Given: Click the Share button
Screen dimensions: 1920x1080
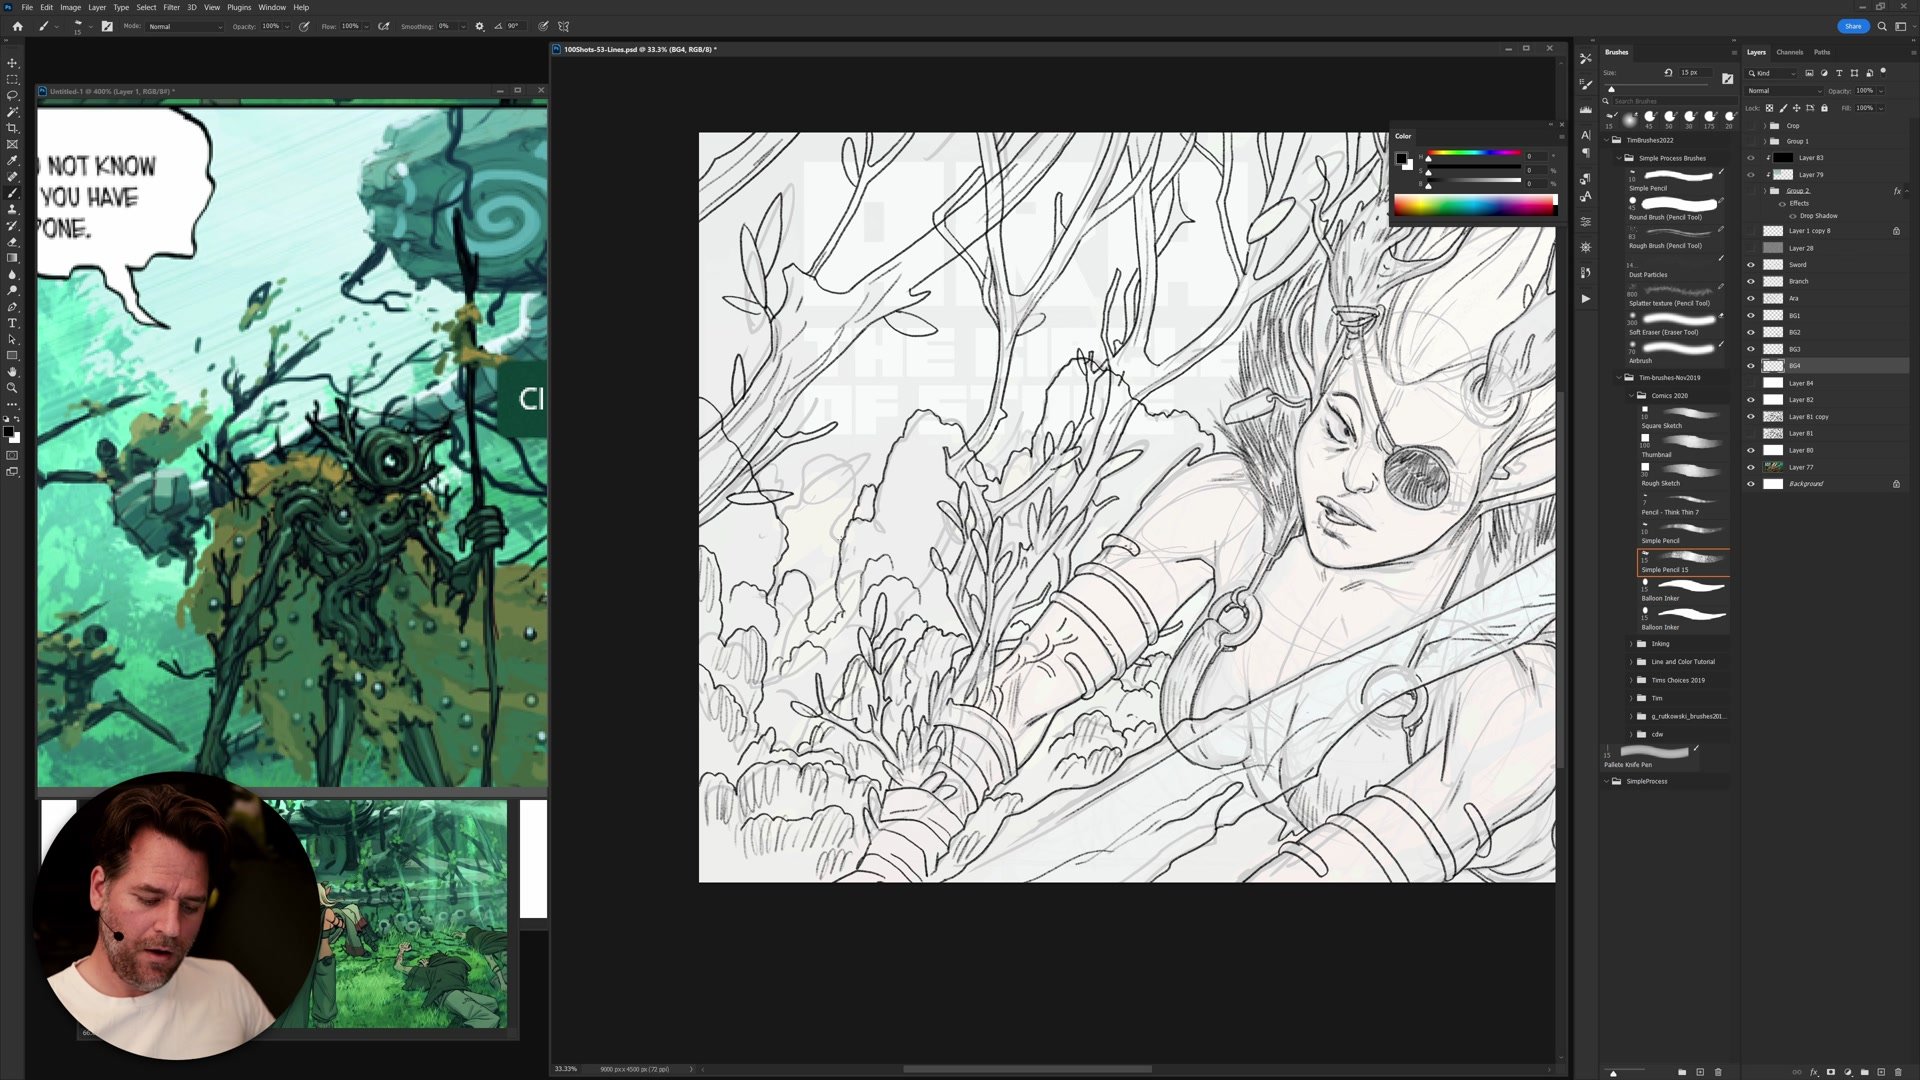Looking at the screenshot, I should [x=1852, y=26].
